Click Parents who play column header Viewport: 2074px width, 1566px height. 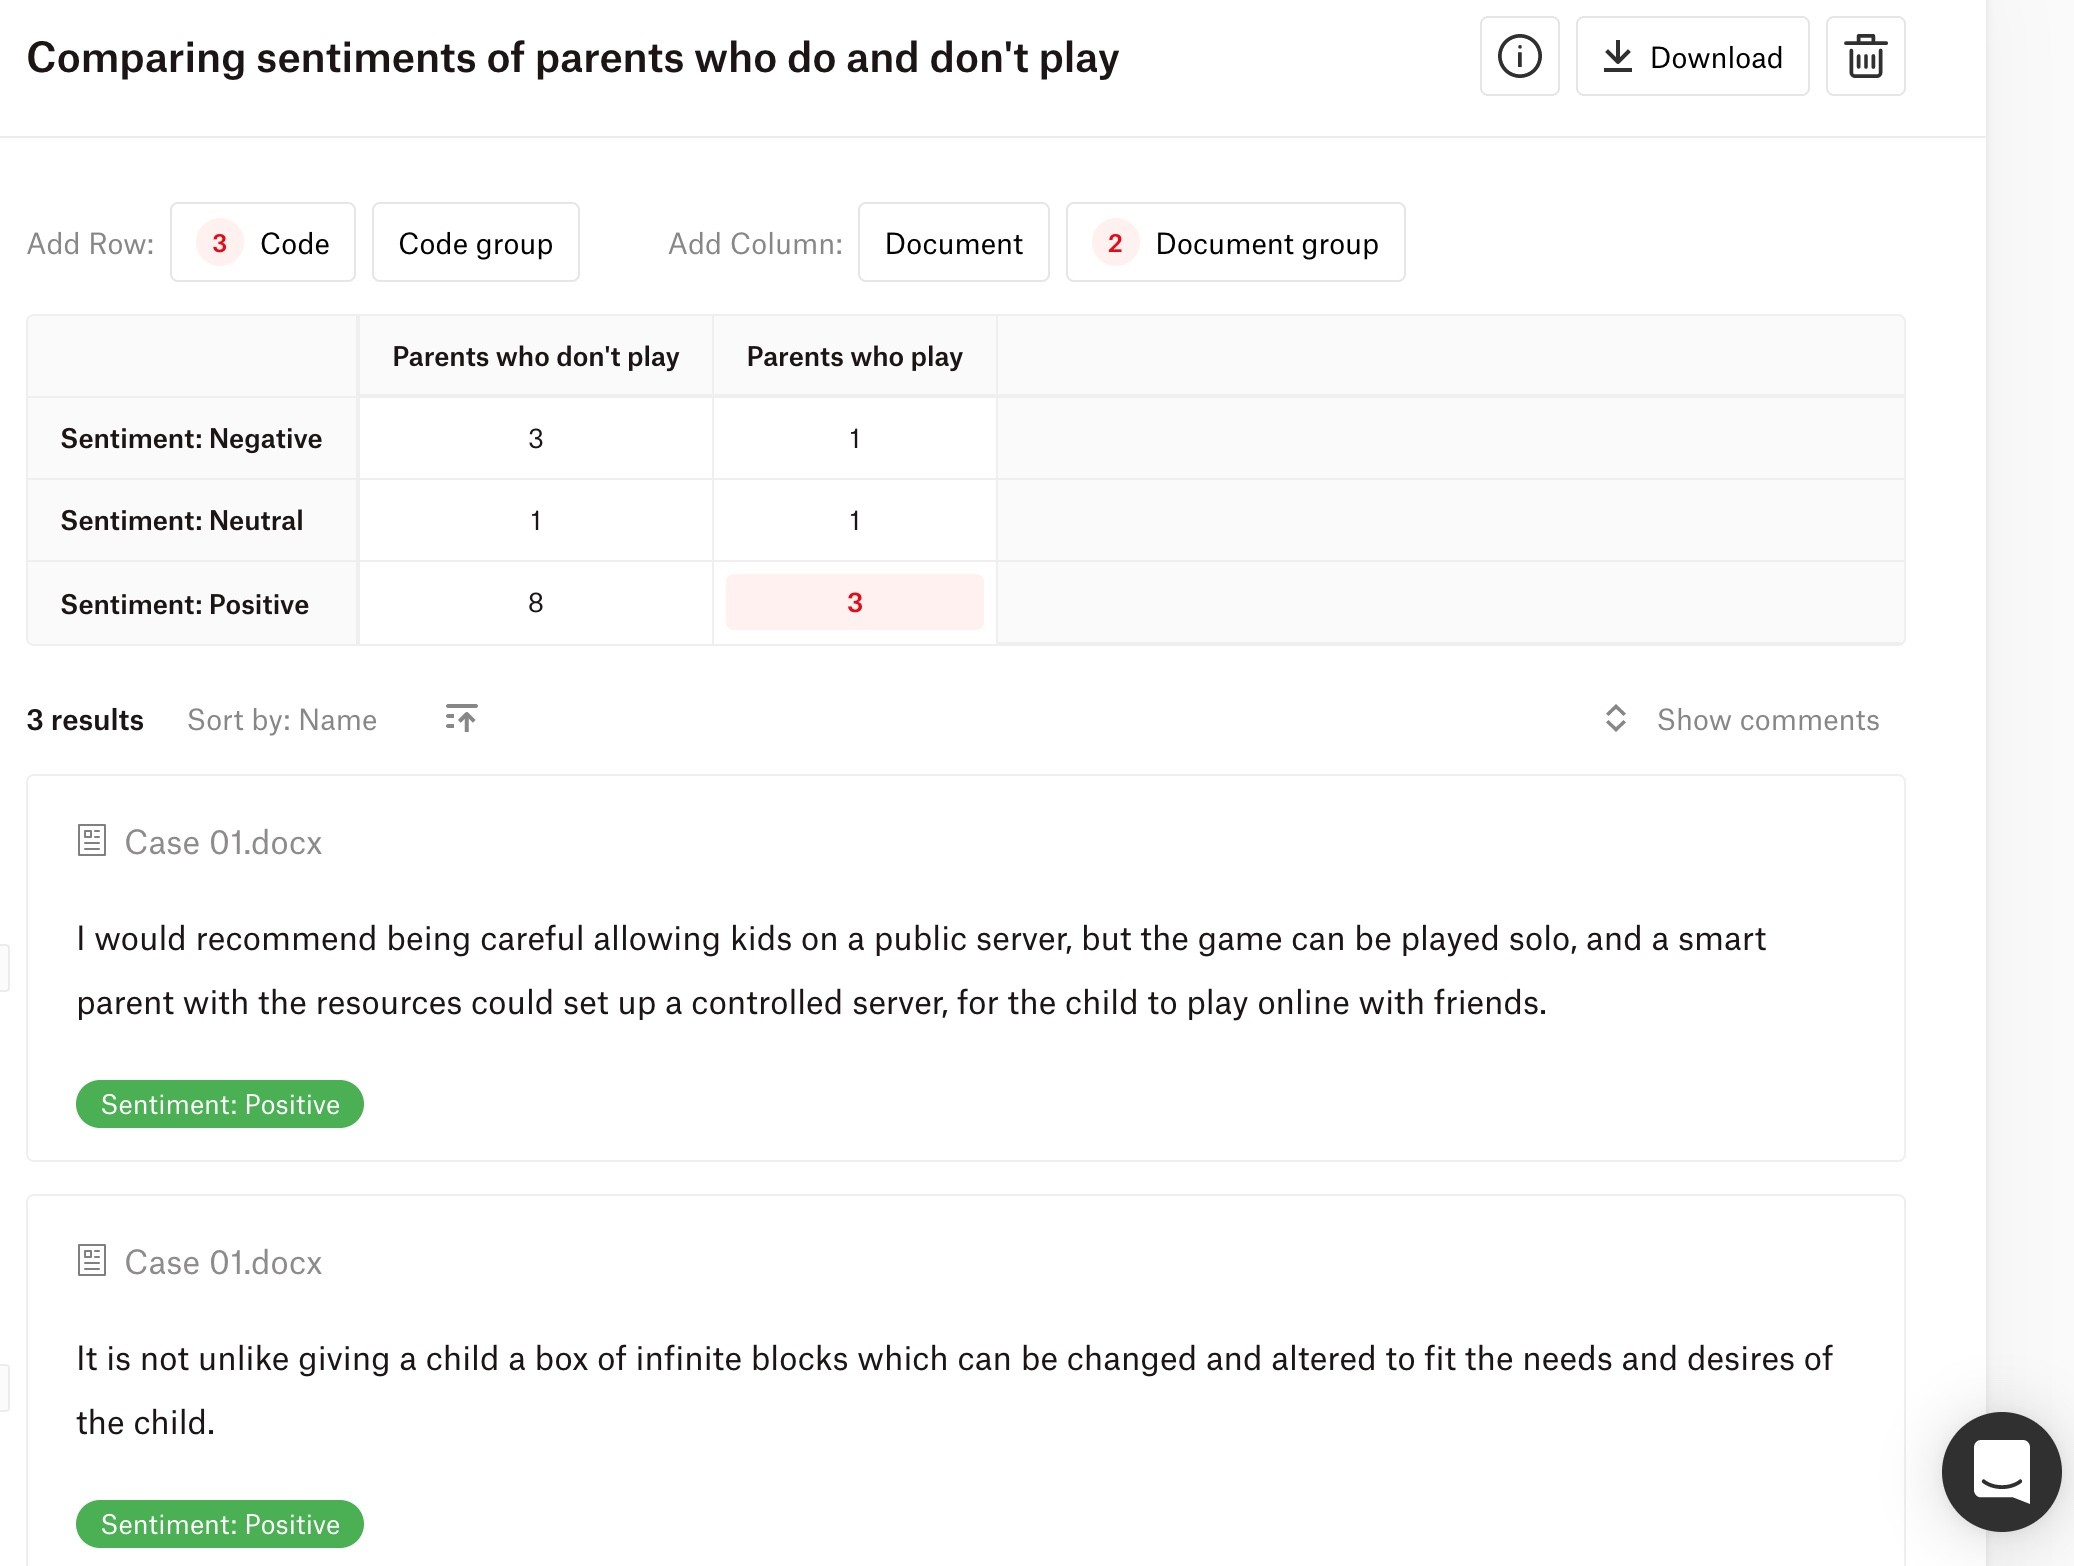point(855,357)
